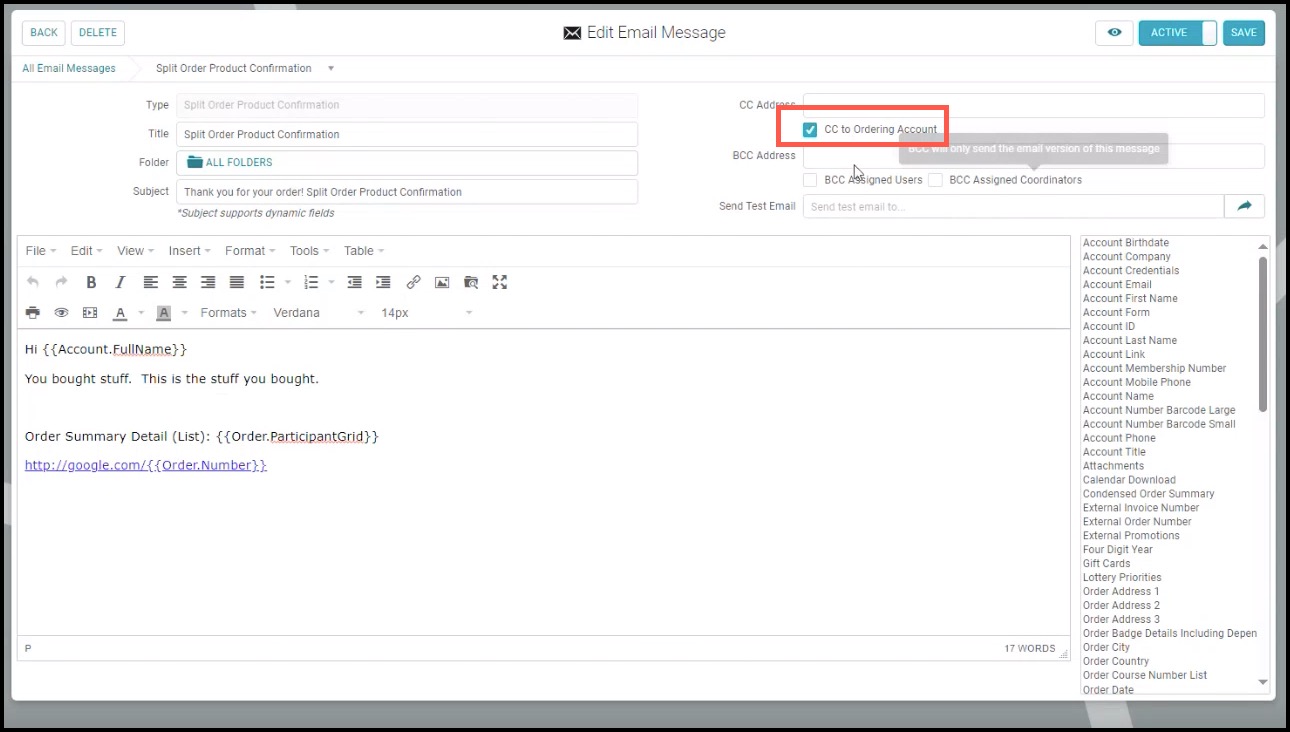Insert media or video
1290x732 pixels.
pos(90,313)
